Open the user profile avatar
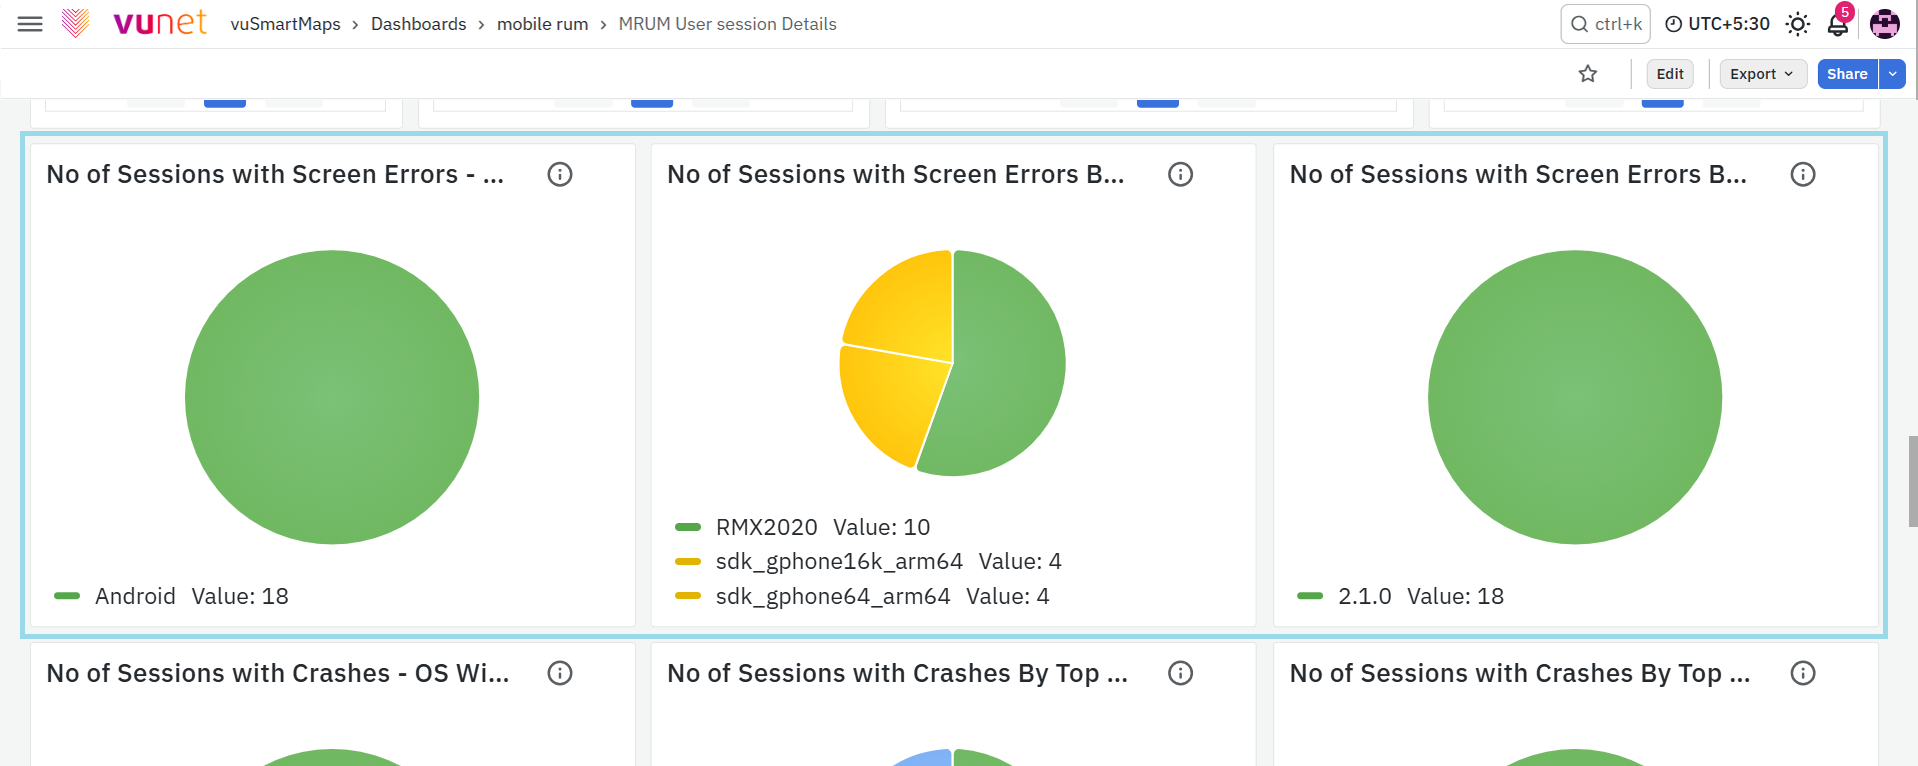 (1885, 24)
